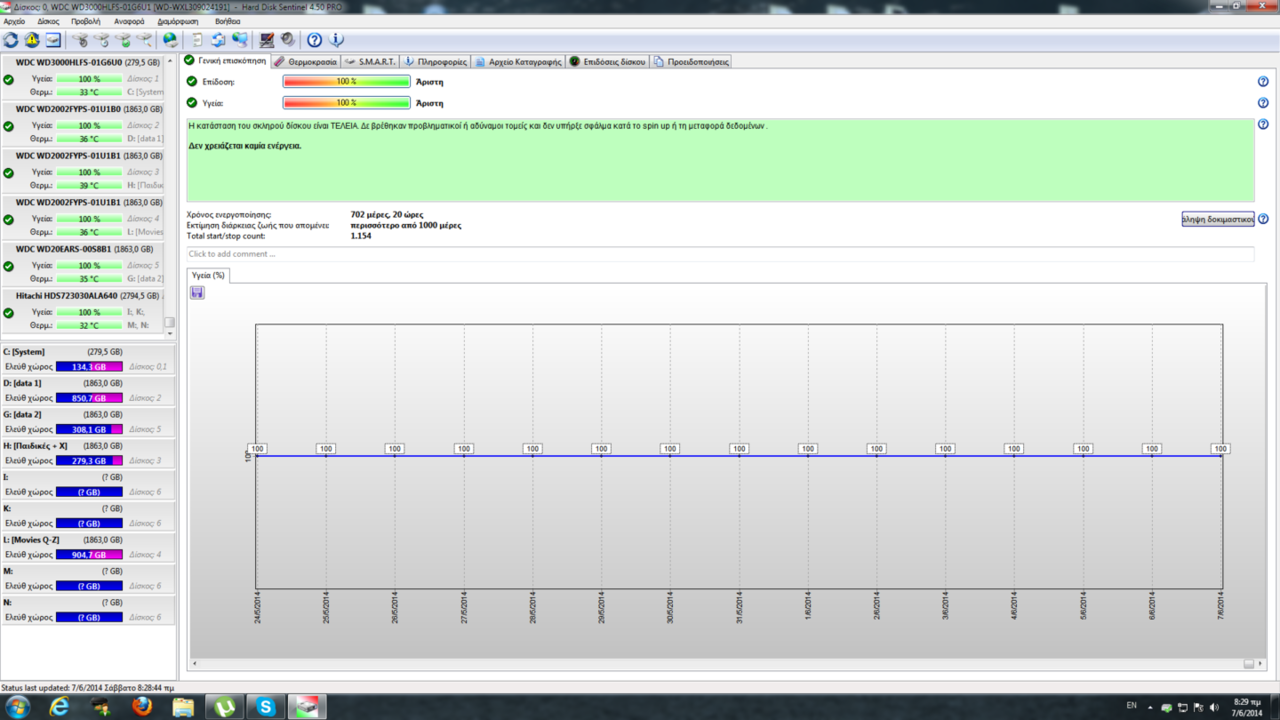Click the volume icon in system tray
The image size is (1280, 720).
coord(1214,708)
